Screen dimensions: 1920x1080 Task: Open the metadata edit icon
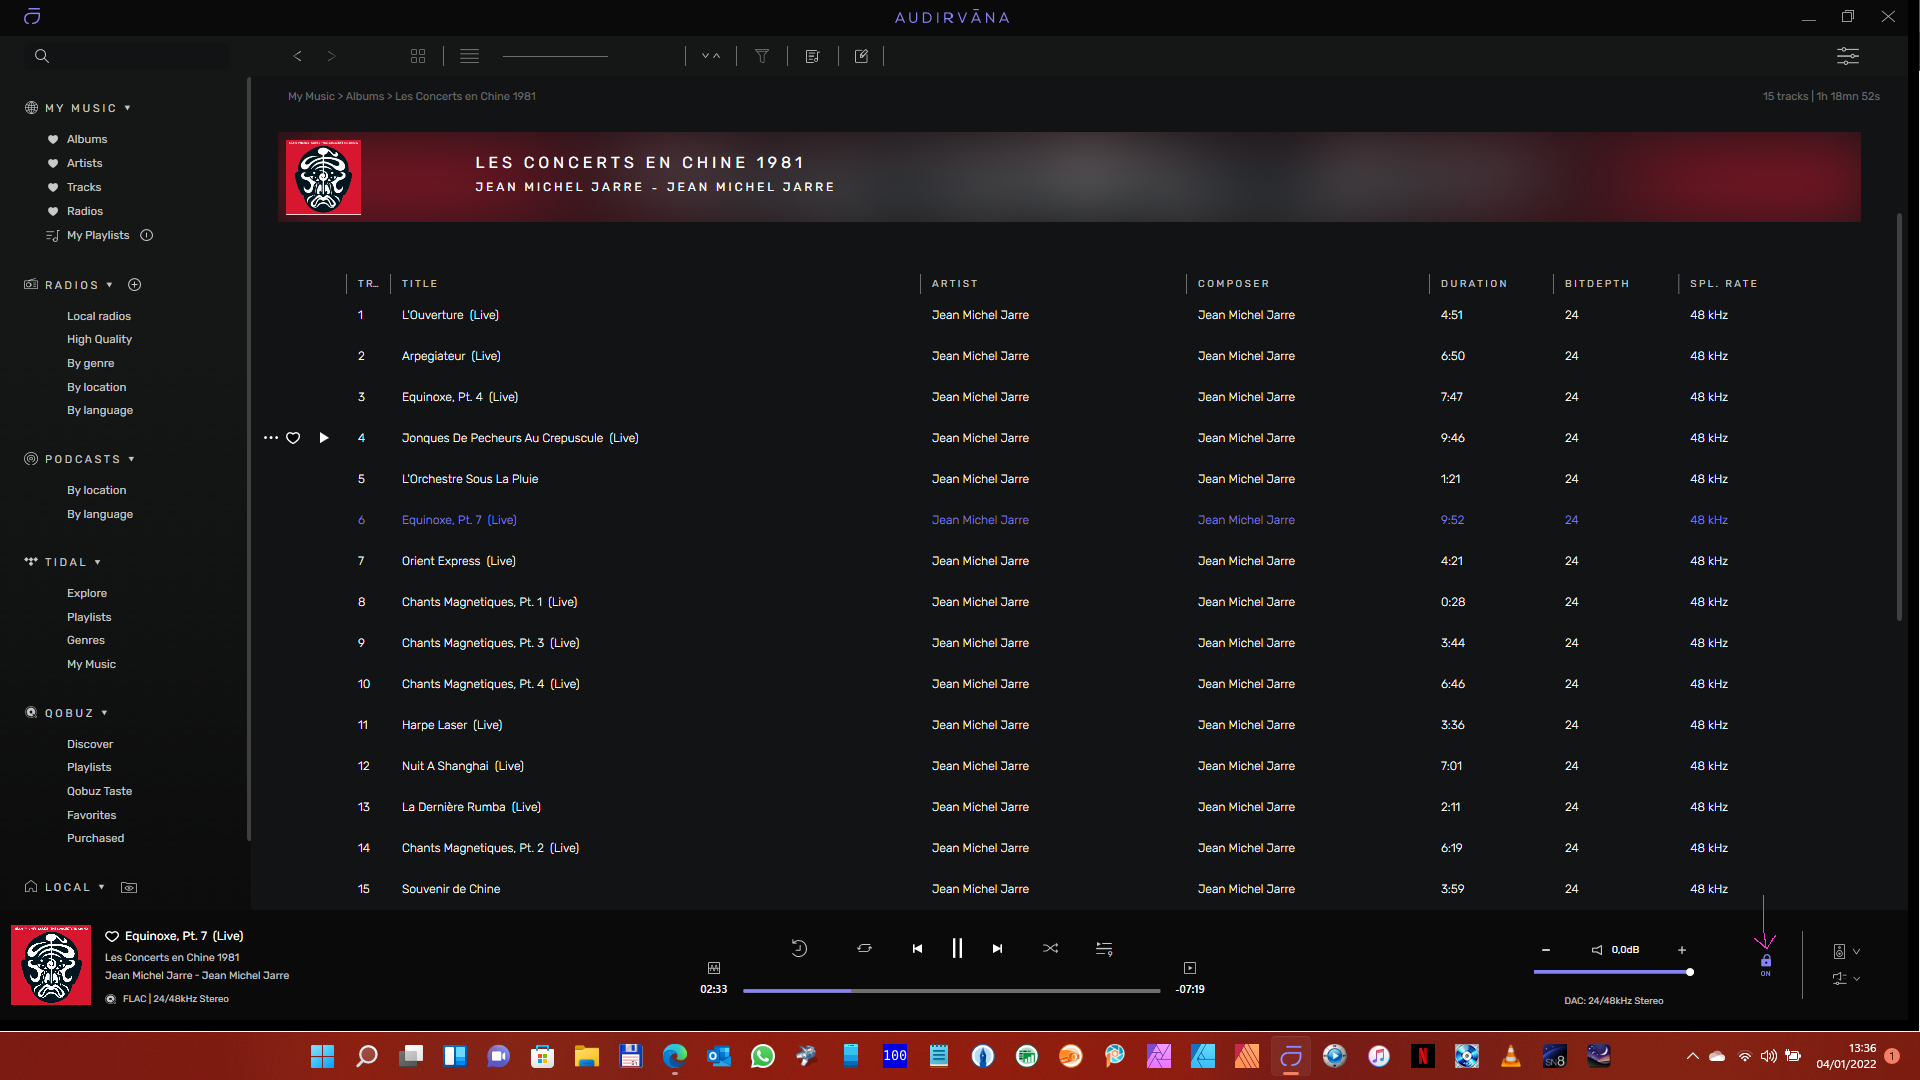tap(861, 56)
